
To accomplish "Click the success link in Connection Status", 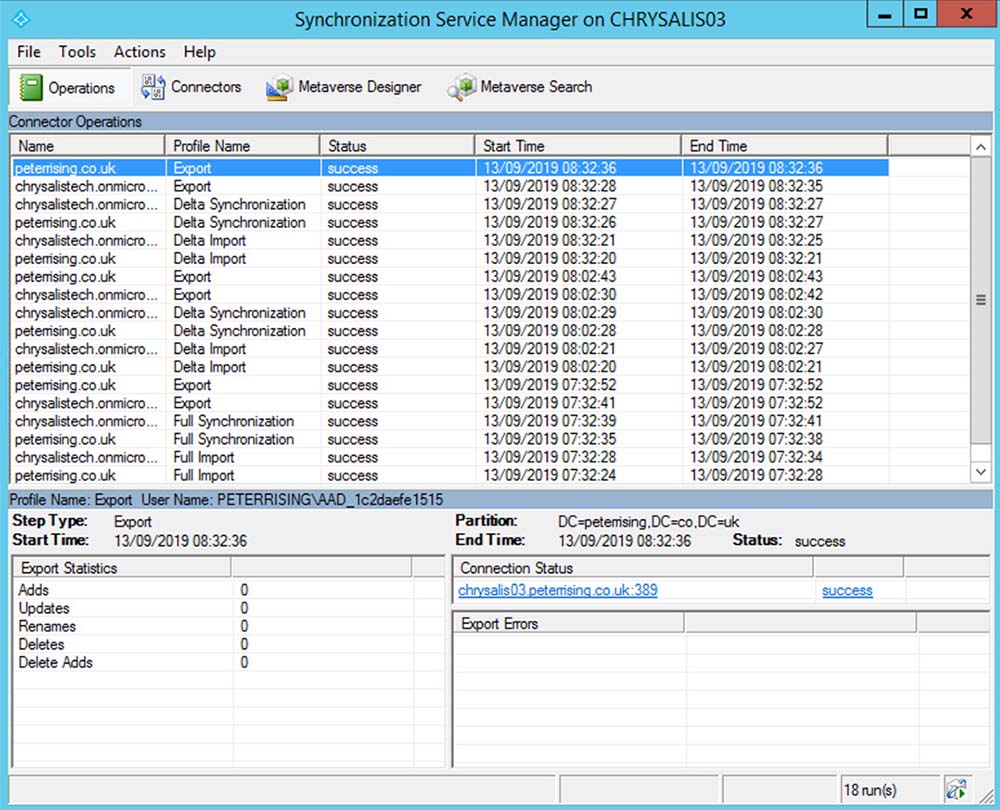I will pos(846,590).
